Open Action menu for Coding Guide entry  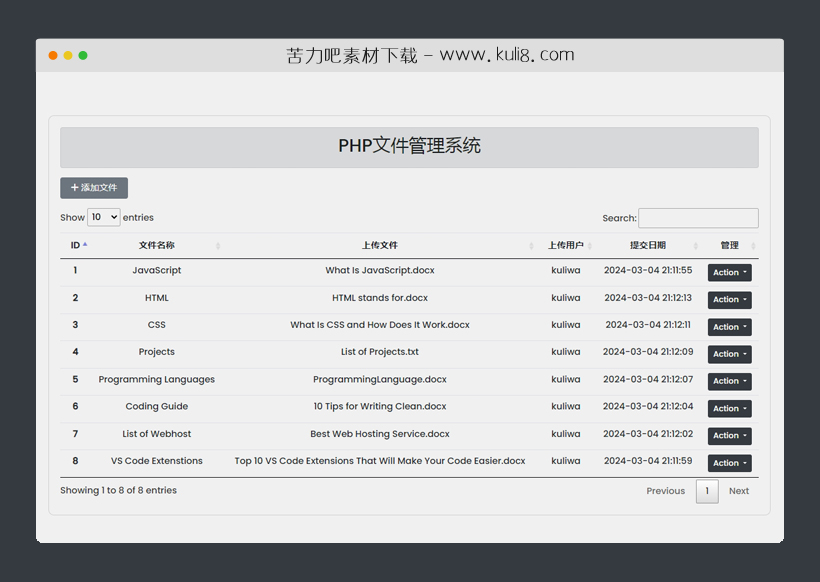click(x=729, y=408)
